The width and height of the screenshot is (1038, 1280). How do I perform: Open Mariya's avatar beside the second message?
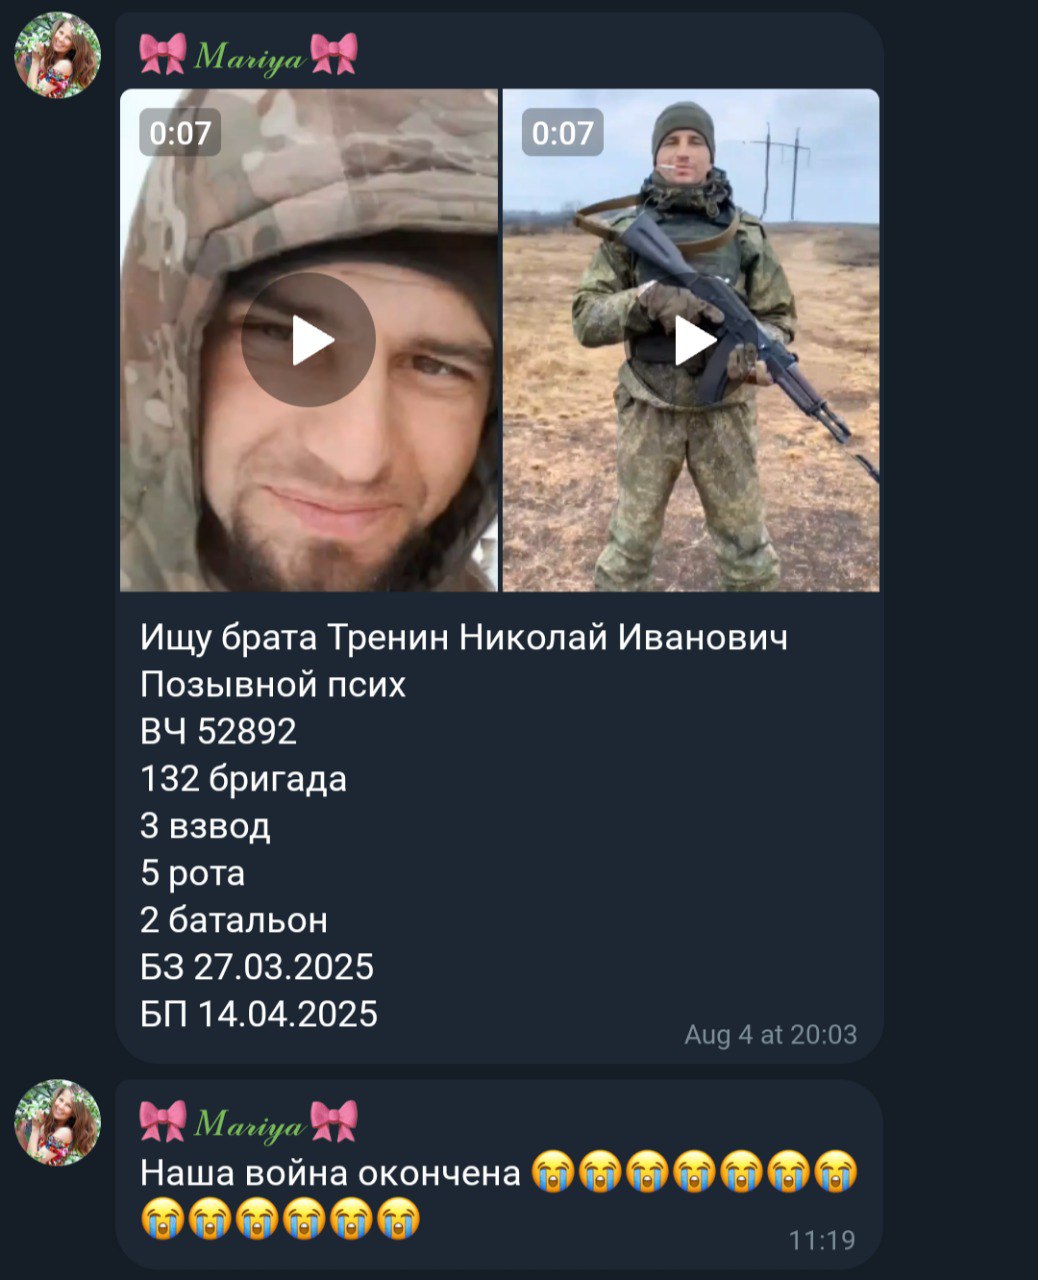(x=58, y=1123)
